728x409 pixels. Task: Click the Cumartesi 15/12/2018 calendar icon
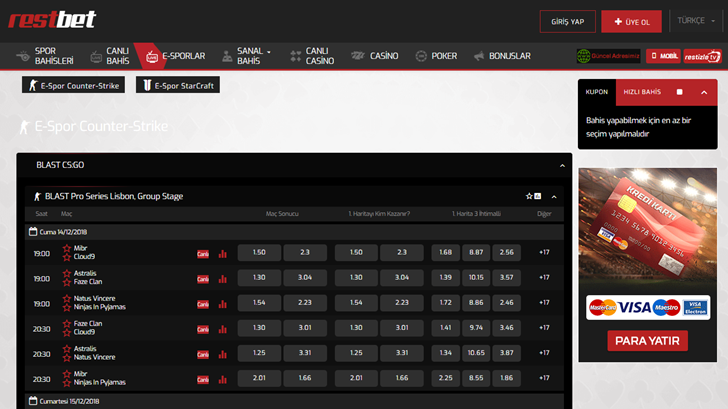pos(33,400)
